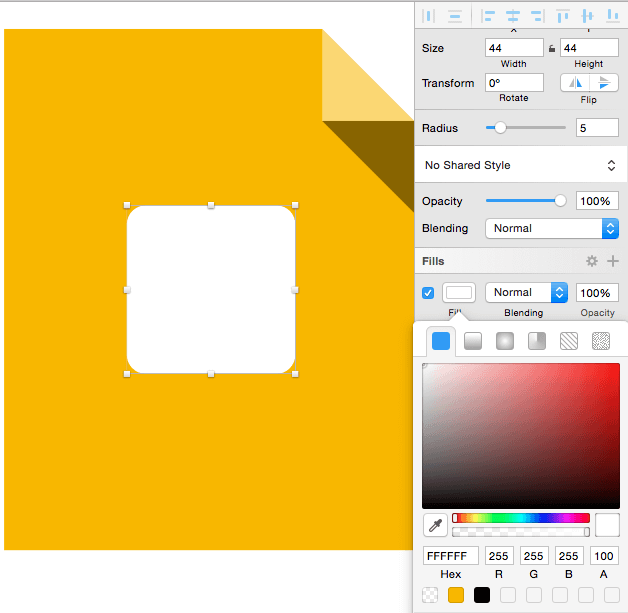Align selected layers to top edge
This screenshot has width=628, height=613.
pyautogui.click(x=563, y=16)
